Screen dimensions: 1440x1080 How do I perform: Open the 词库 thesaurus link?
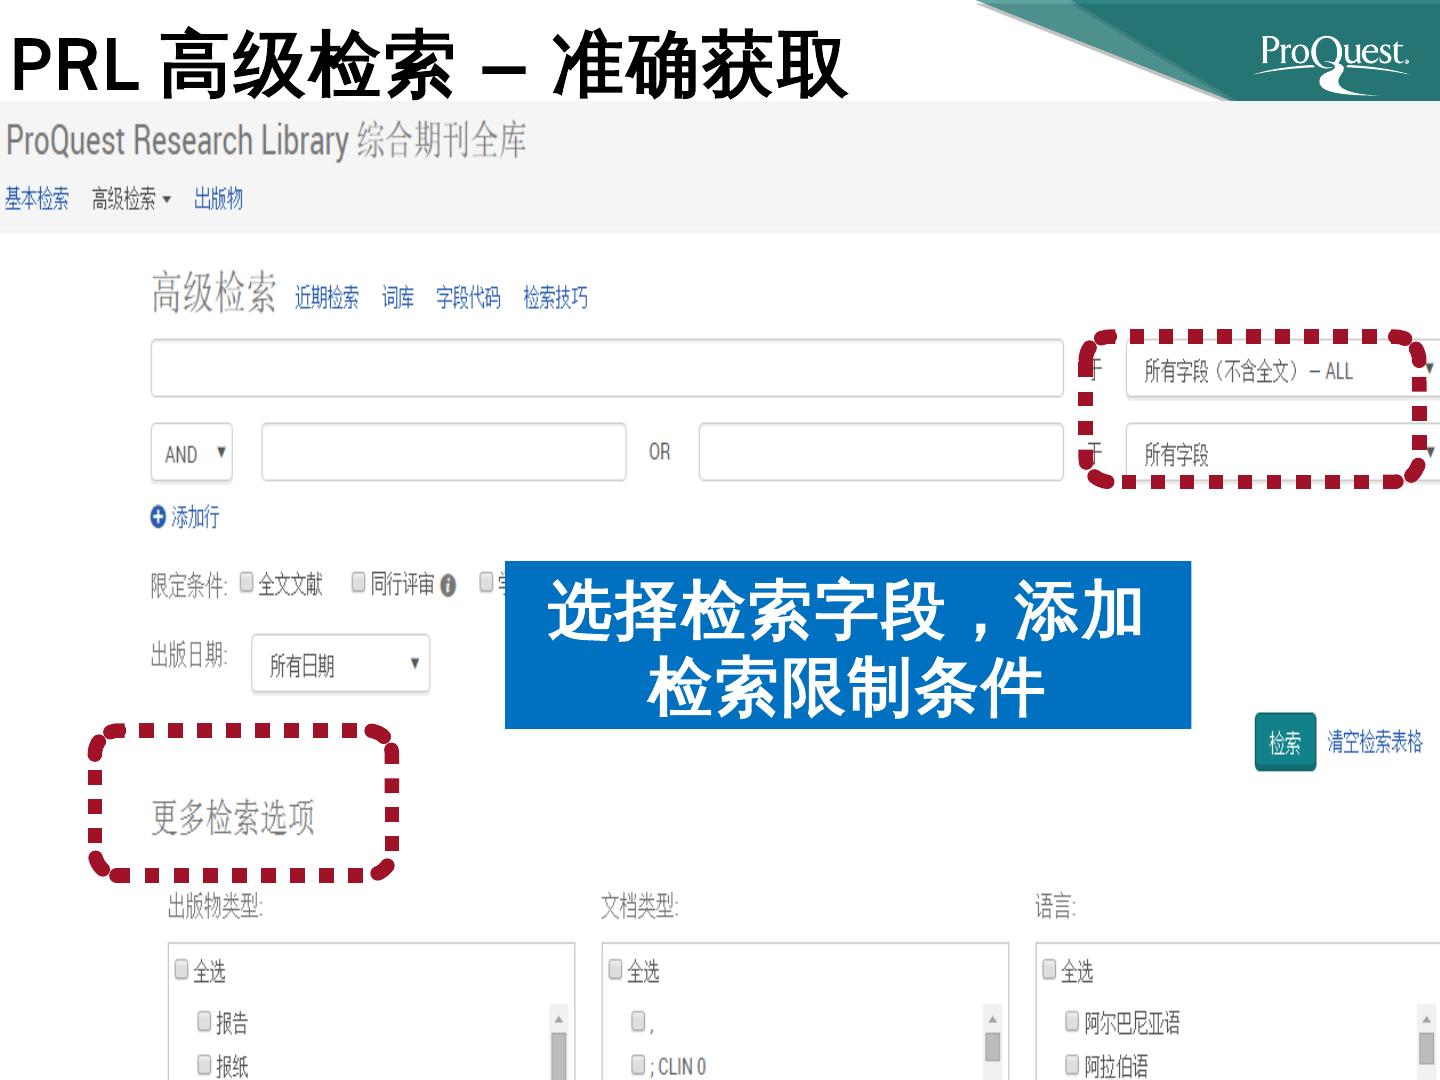point(398,298)
